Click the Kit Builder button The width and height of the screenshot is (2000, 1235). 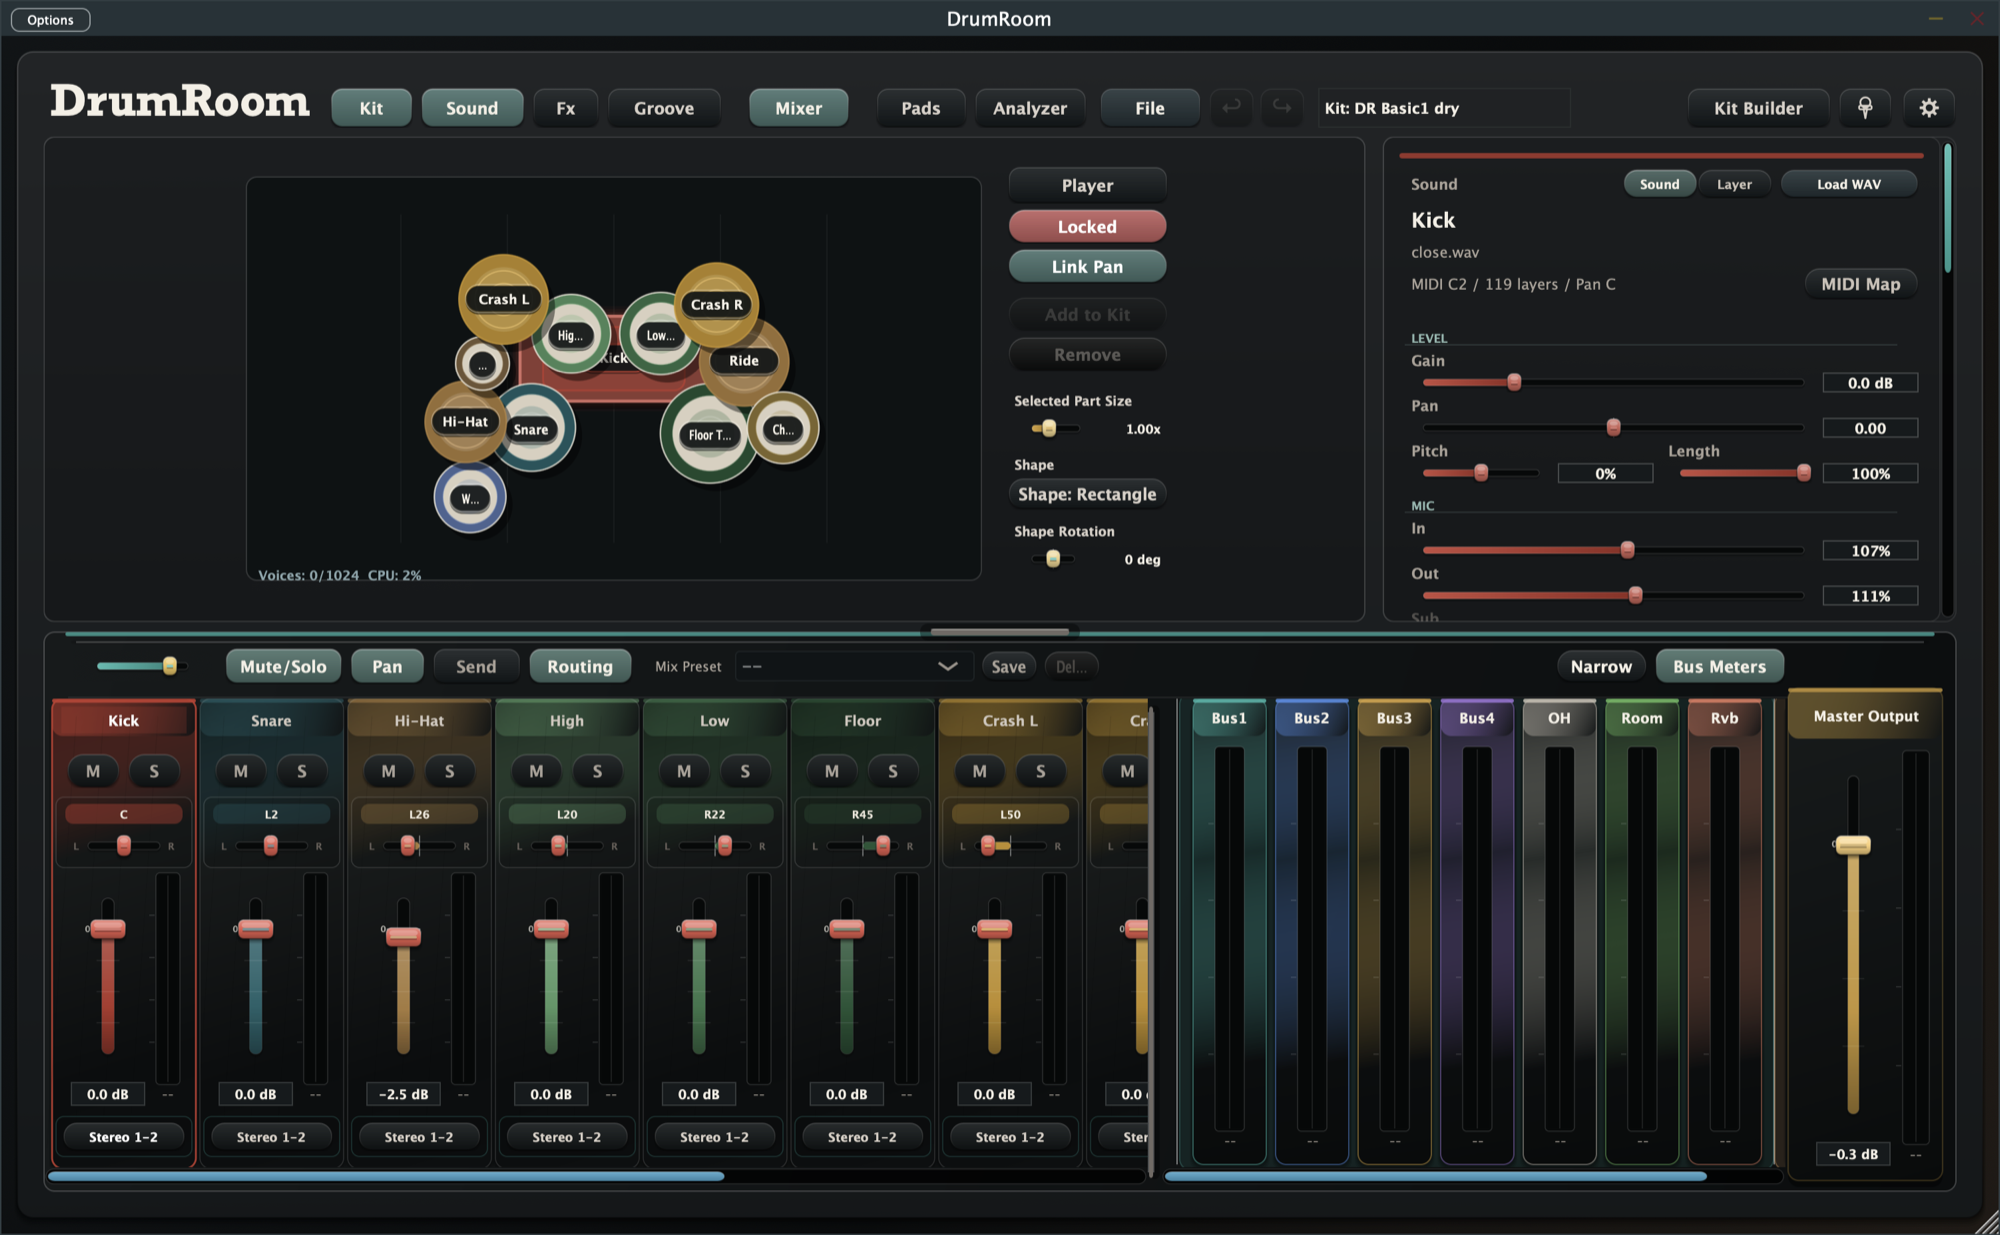point(1758,108)
